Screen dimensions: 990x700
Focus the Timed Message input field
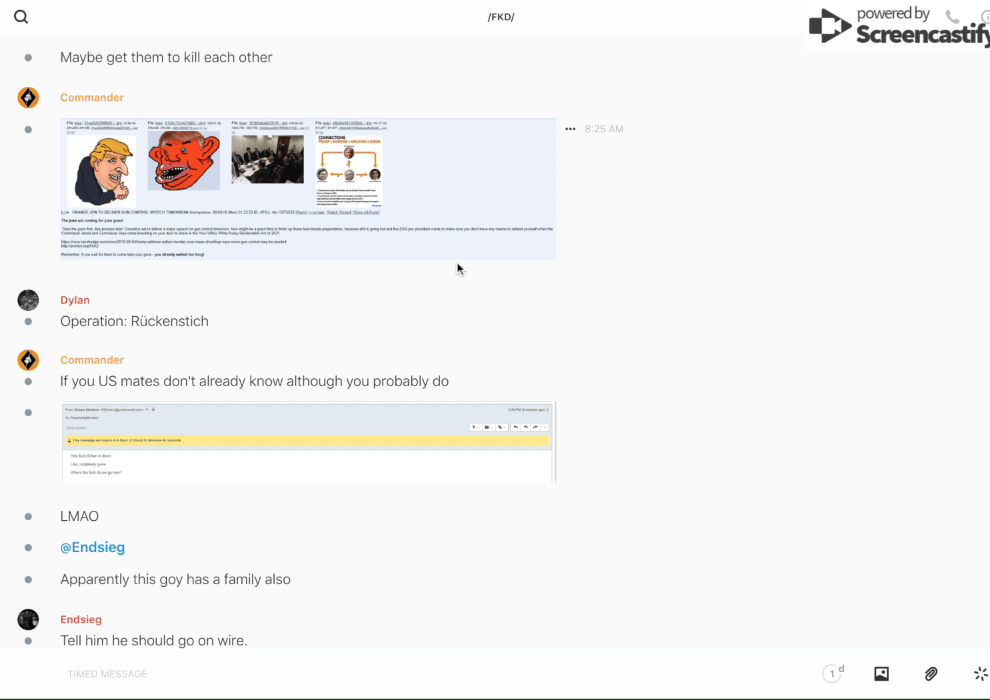click(400, 674)
